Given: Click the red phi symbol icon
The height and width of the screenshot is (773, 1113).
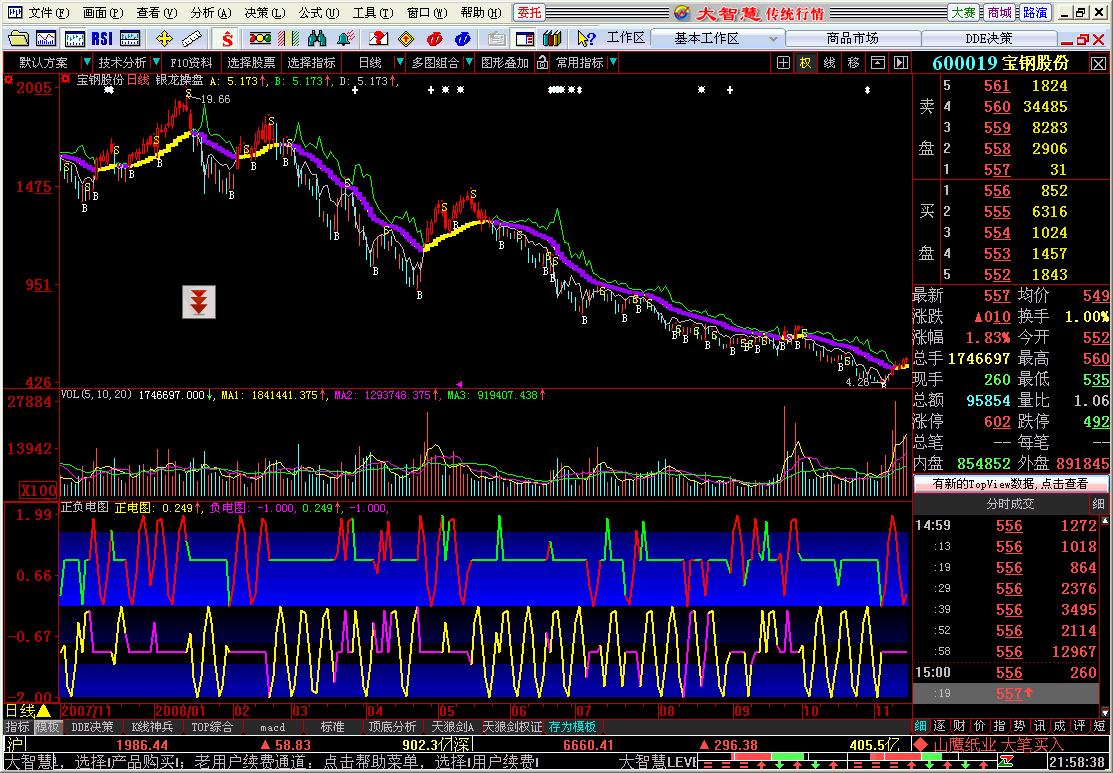Looking at the screenshot, I should tap(435, 38).
